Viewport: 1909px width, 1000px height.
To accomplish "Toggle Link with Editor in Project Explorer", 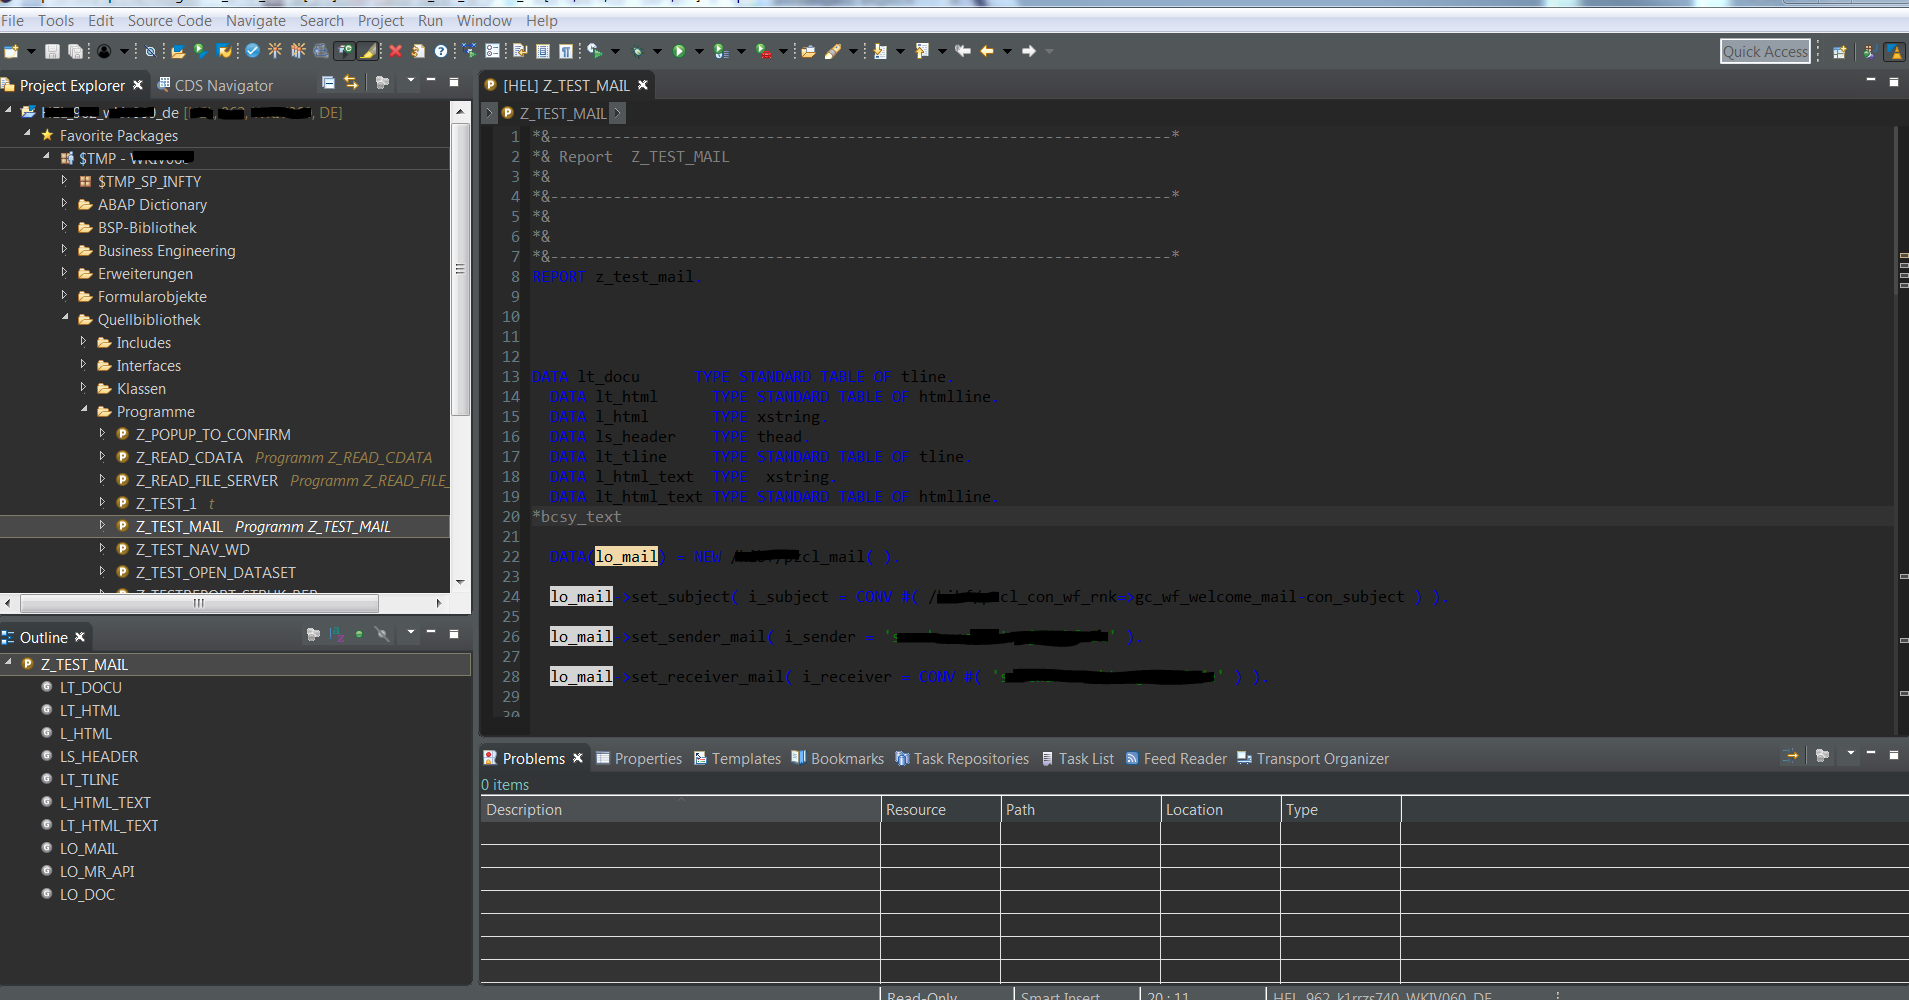I will 351,82.
